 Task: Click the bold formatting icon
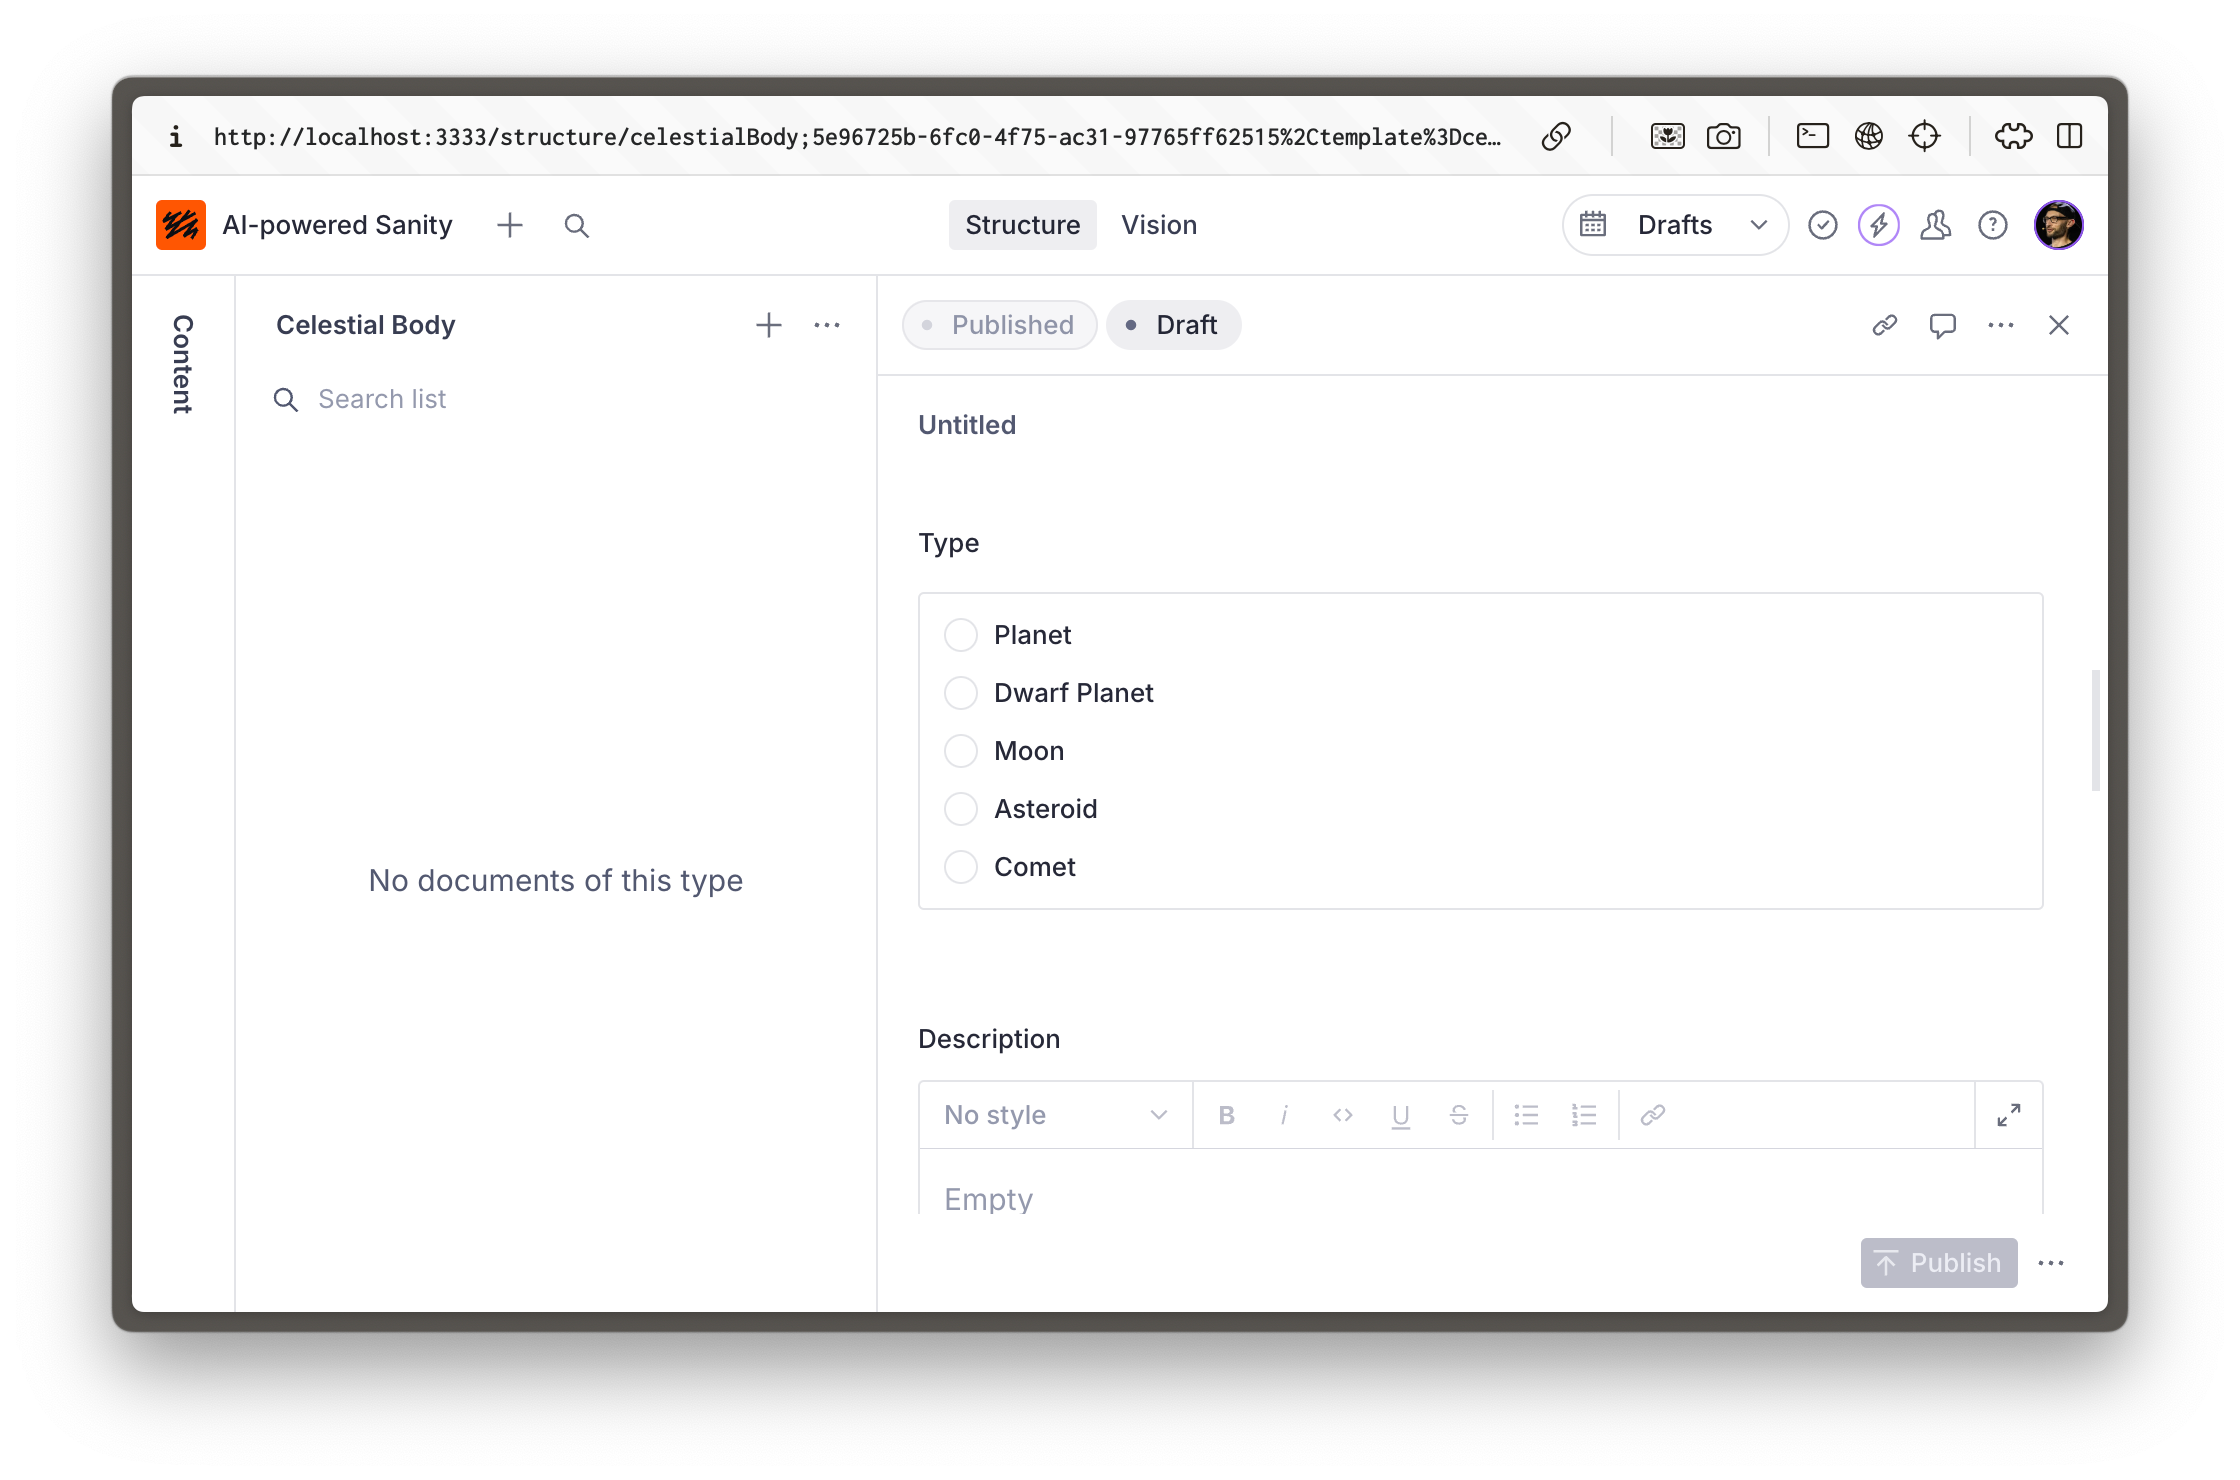click(1226, 1115)
